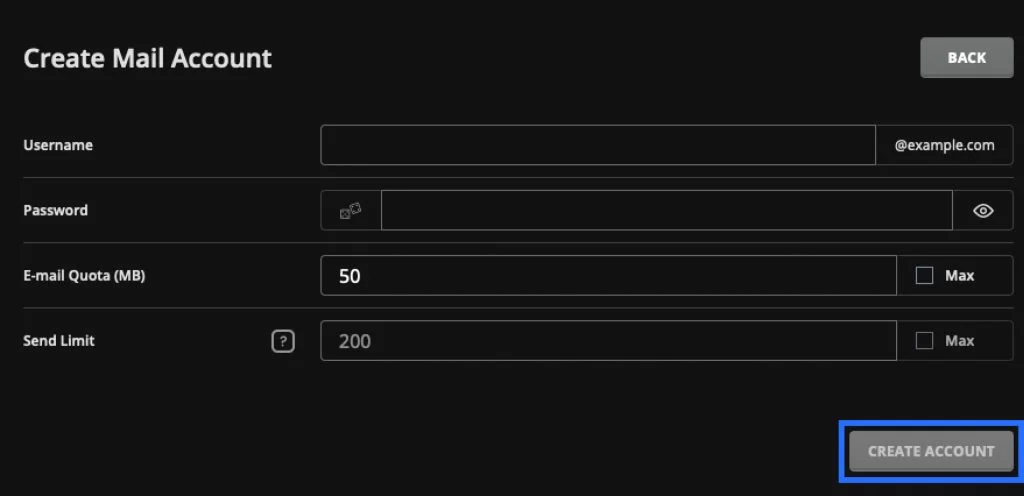
Task: Focus the Send Limit input field
Action: (x=608, y=341)
